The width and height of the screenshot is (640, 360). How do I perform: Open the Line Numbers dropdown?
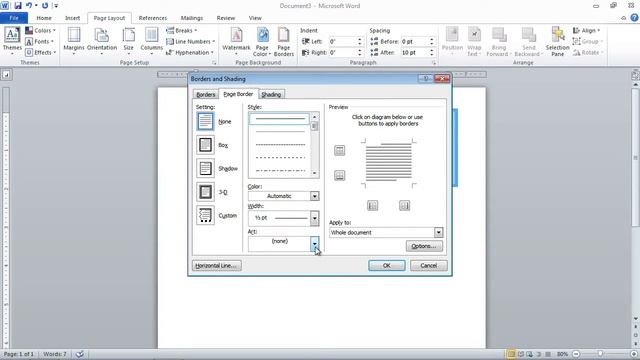(191, 42)
